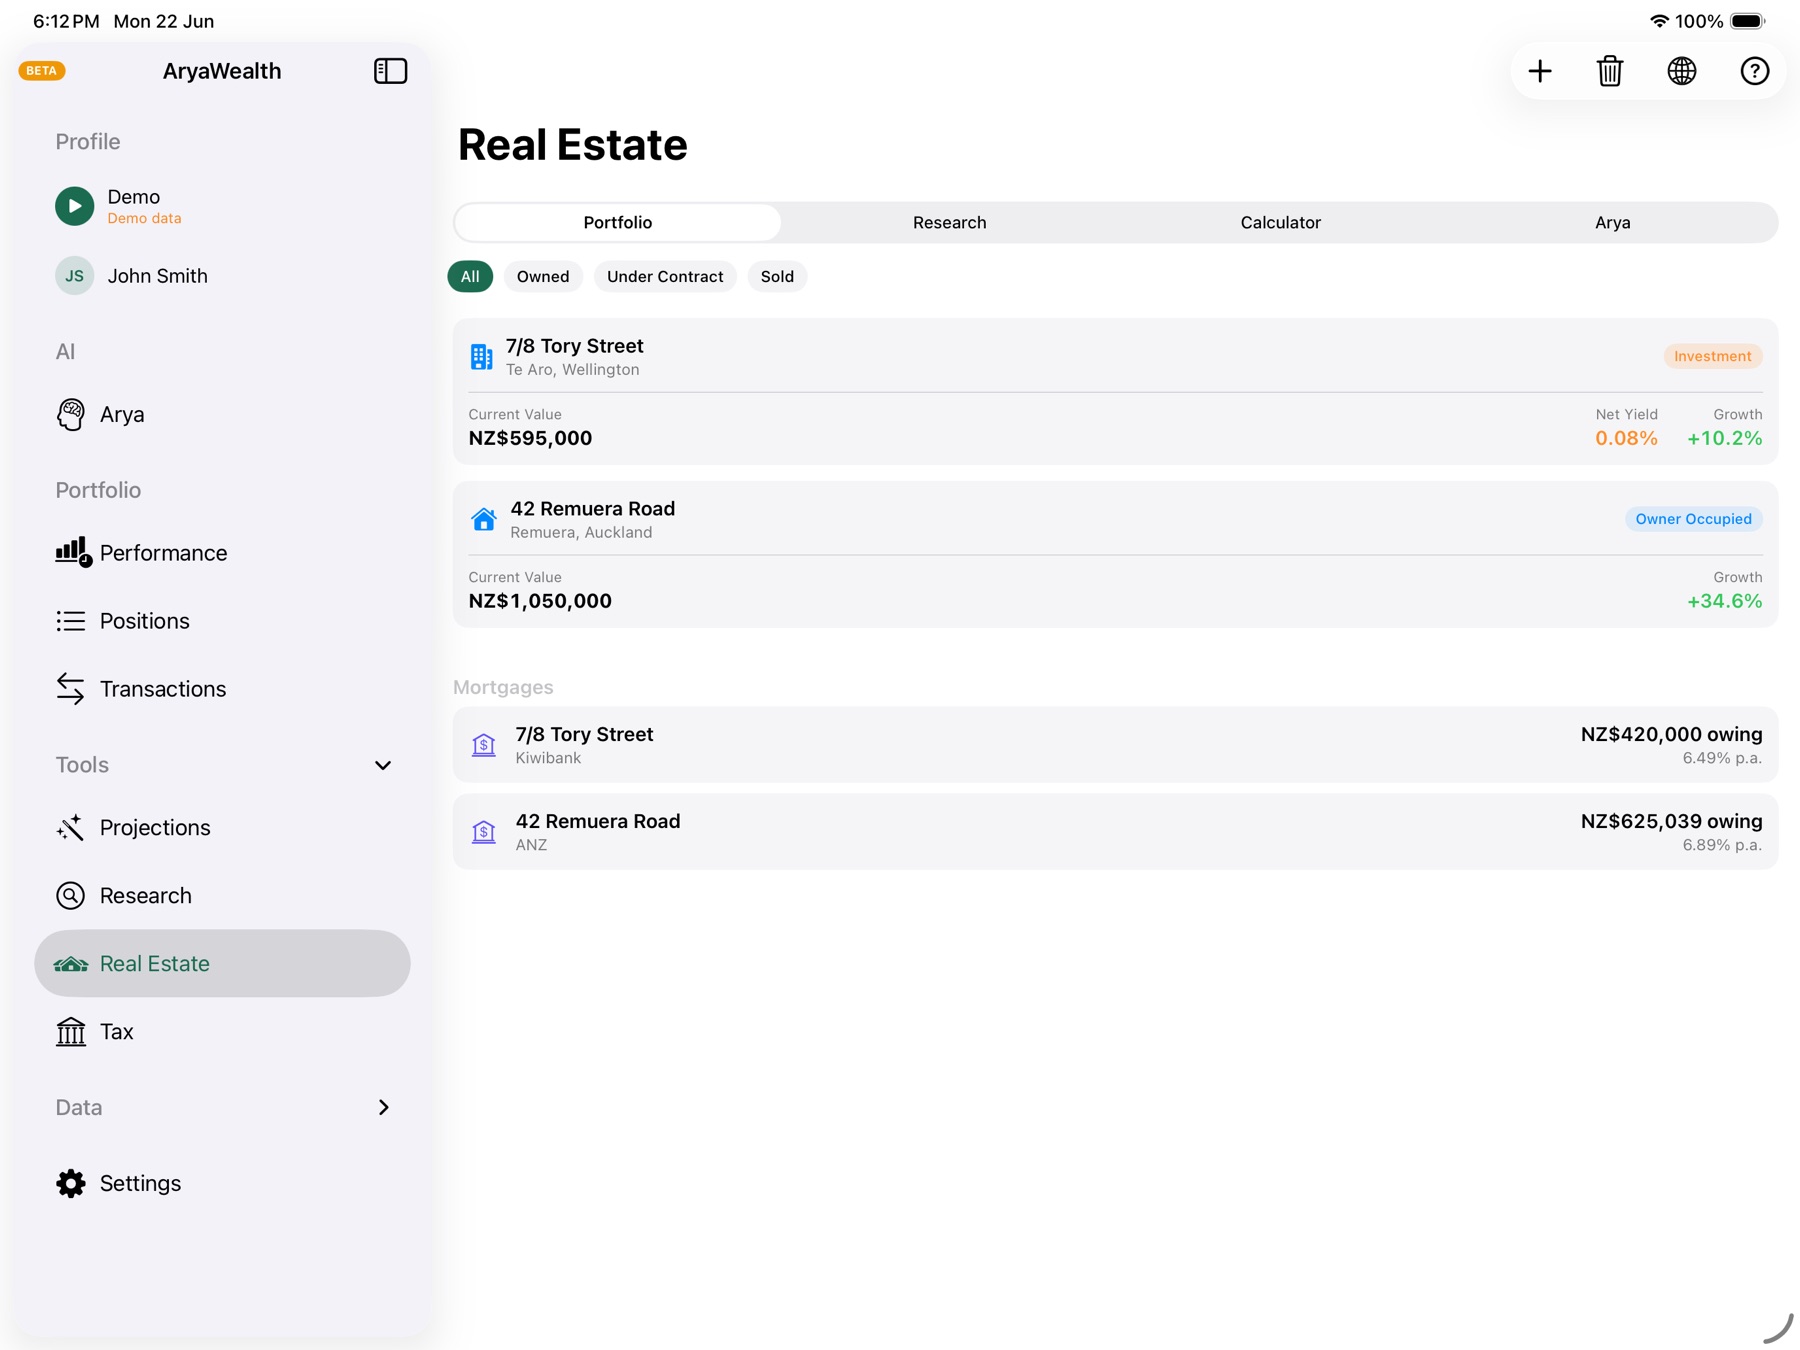This screenshot has width=1800, height=1350.
Task: Click NZ$420,000 owing amount
Action: point(1671,735)
